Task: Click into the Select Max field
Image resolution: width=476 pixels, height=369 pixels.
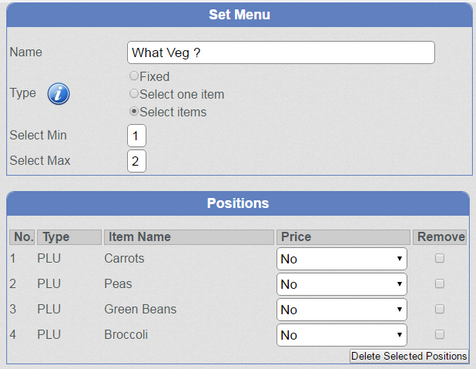Action: pyautogui.click(x=136, y=161)
